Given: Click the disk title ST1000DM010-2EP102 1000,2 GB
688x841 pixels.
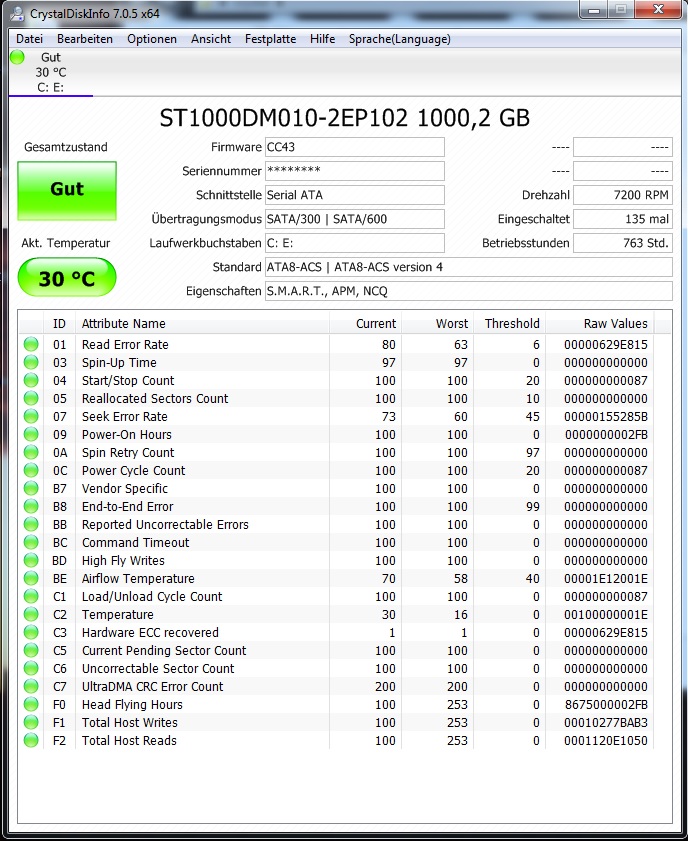Looking at the screenshot, I should pyautogui.click(x=344, y=118).
